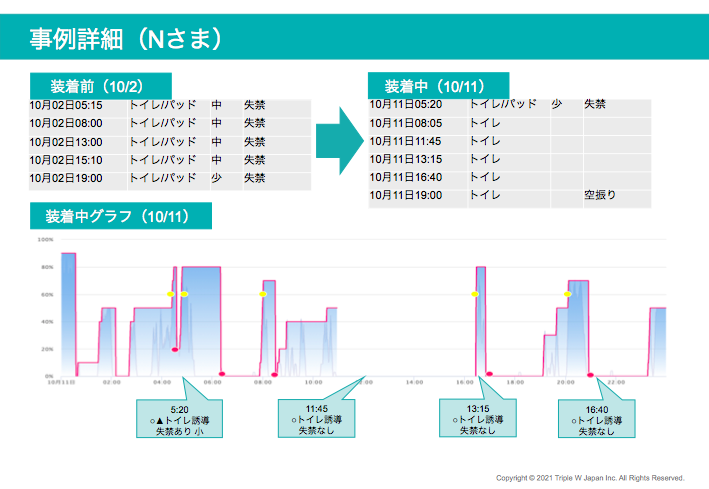Screen dimensions: 709x489
Task: Open the 11:45 トイレ誘導 callout box
Action: tap(316, 420)
